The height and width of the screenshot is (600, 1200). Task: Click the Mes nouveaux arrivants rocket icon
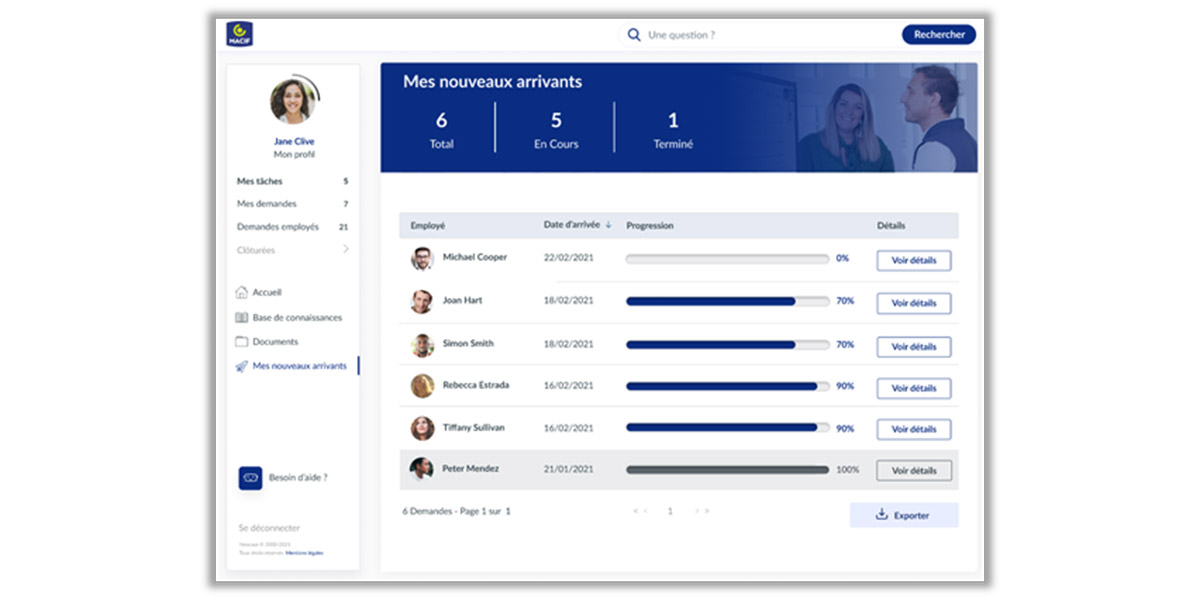click(241, 366)
